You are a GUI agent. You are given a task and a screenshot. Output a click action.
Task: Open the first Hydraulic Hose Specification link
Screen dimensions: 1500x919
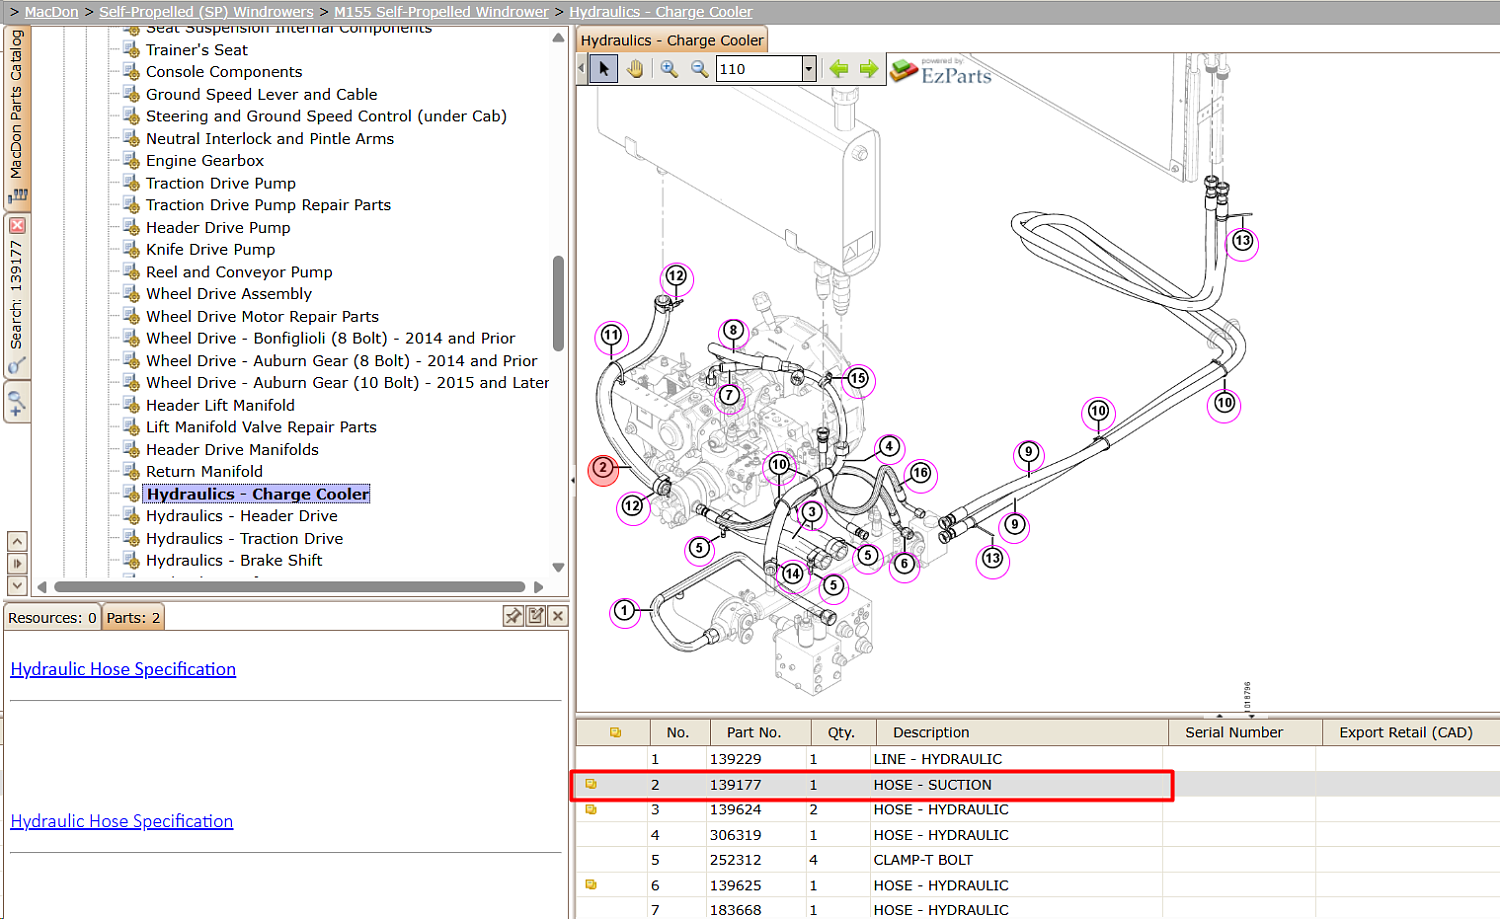point(123,669)
